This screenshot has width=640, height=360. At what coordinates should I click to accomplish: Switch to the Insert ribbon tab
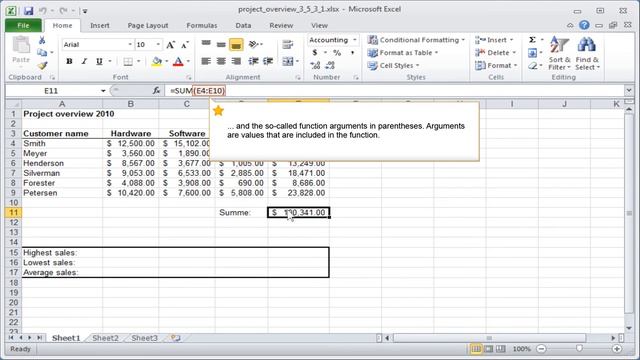100,25
